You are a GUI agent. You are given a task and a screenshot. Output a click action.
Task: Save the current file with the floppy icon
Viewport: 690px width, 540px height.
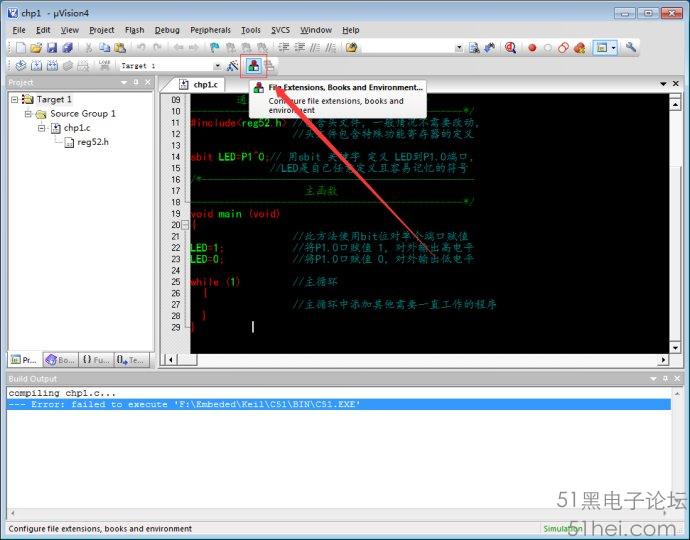pos(52,48)
